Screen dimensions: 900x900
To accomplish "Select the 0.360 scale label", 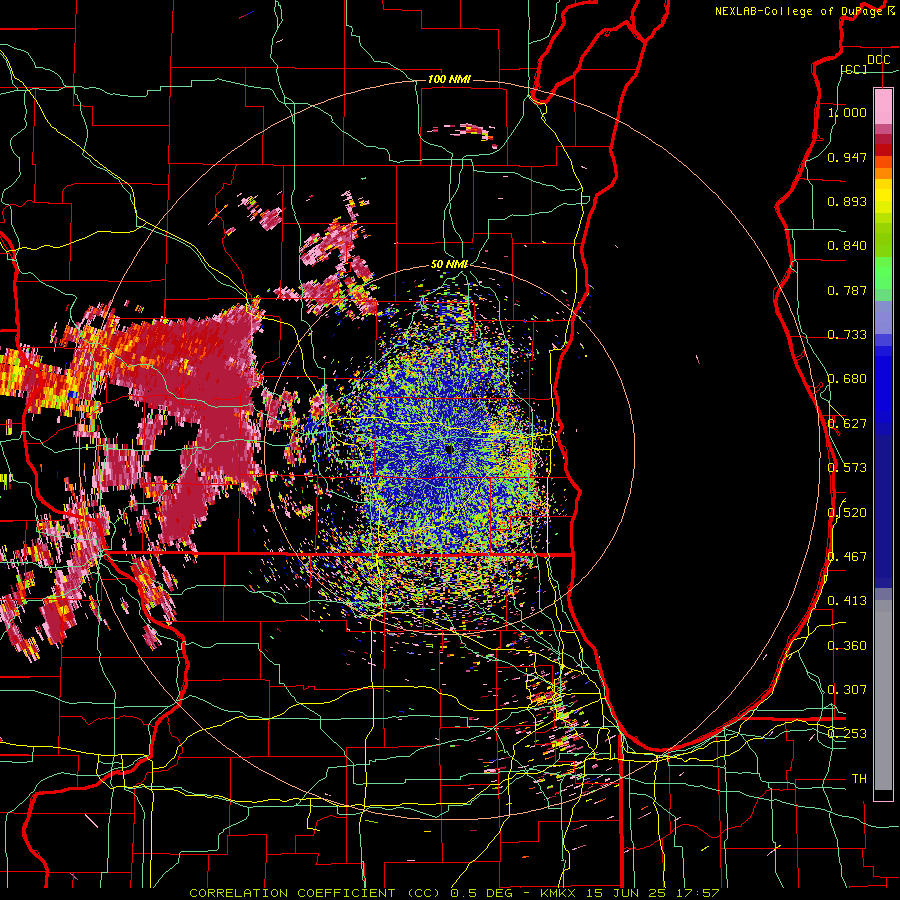I will click(847, 646).
